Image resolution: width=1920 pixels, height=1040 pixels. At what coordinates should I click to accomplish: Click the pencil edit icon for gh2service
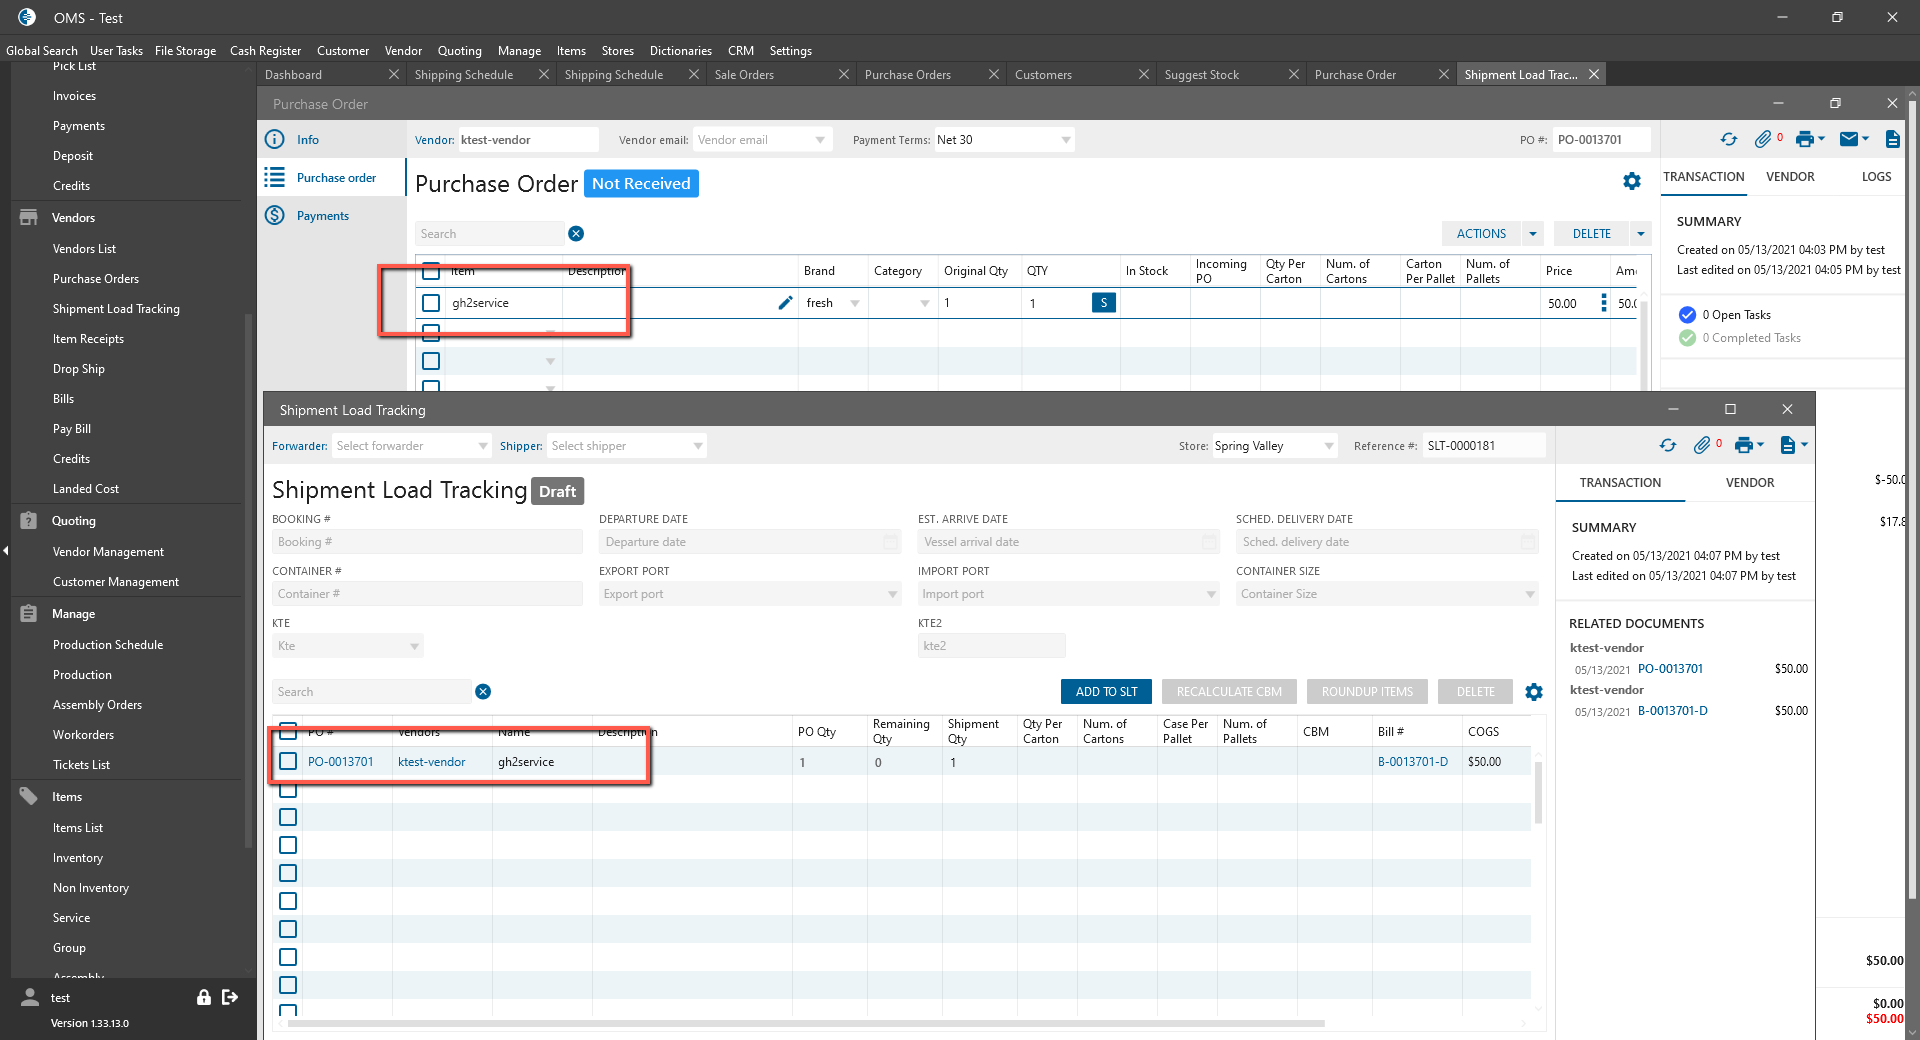(785, 303)
